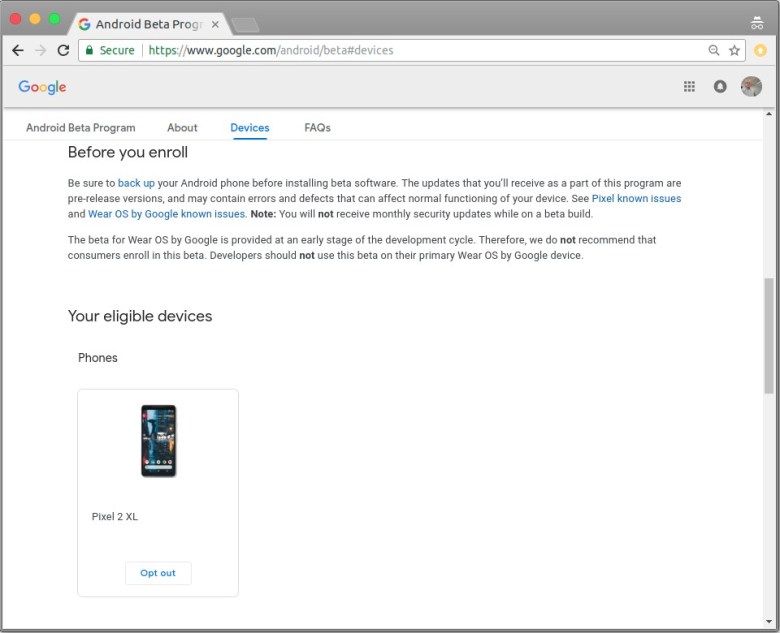Image resolution: width=780 pixels, height=633 pixels.
Task: Click the scrollbar down arrow
Action: pyautogui.click(x=769, y=622)
